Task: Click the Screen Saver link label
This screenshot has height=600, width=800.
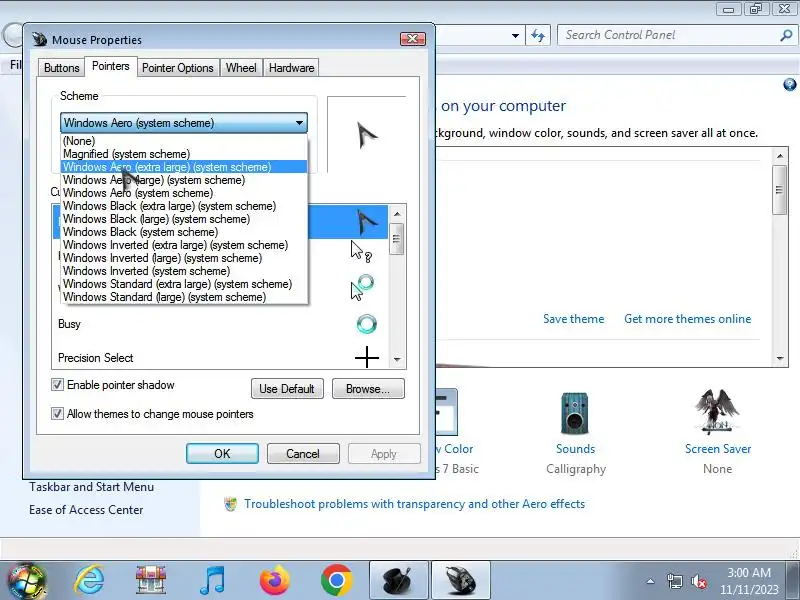Action: click(718, 449)
